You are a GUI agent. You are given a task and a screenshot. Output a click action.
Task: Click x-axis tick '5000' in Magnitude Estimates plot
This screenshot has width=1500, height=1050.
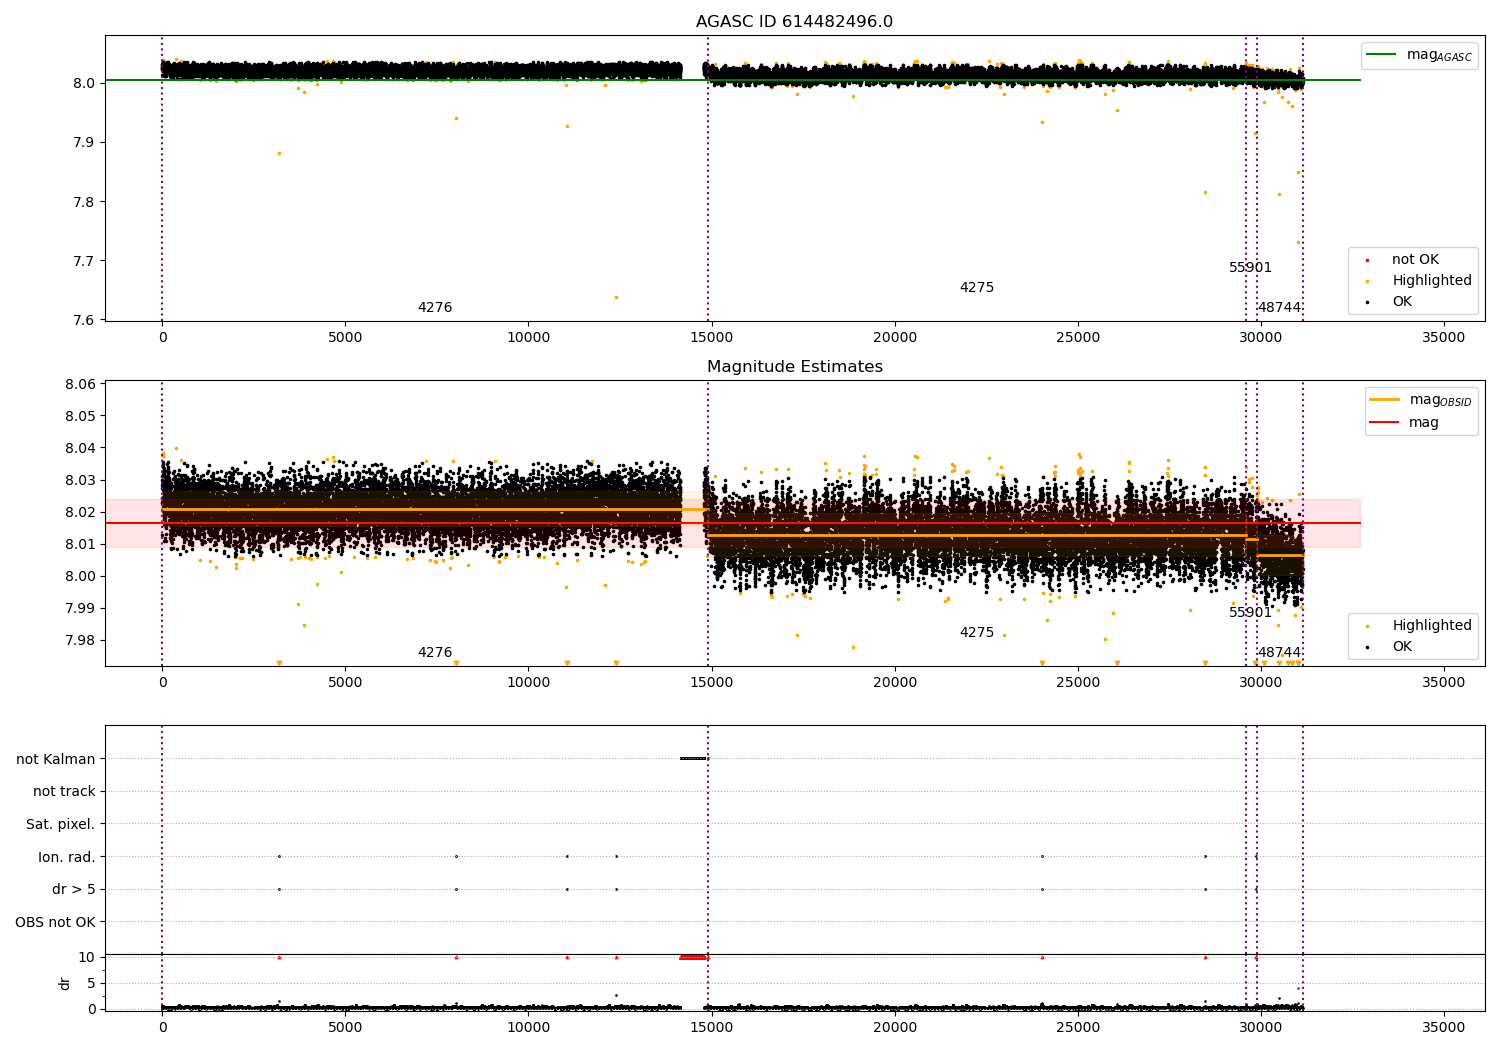pos(345,683)
